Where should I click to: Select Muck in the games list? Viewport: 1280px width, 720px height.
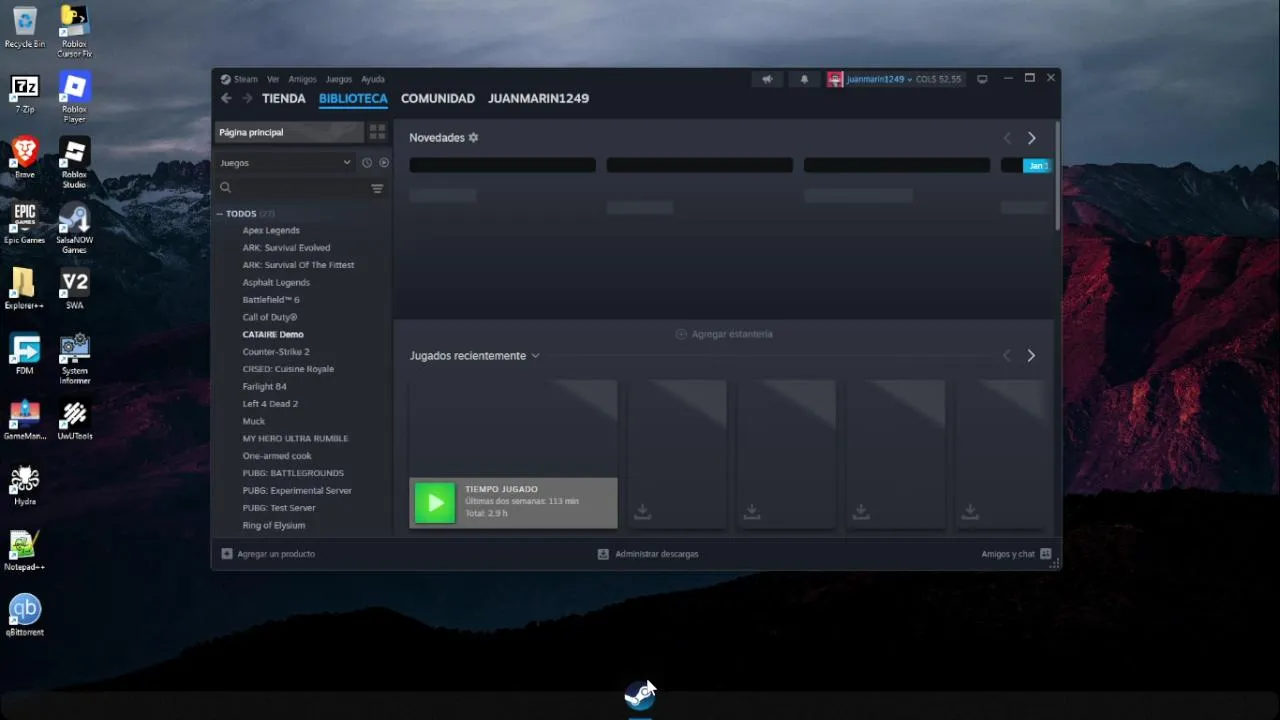(x=254, y=421)
